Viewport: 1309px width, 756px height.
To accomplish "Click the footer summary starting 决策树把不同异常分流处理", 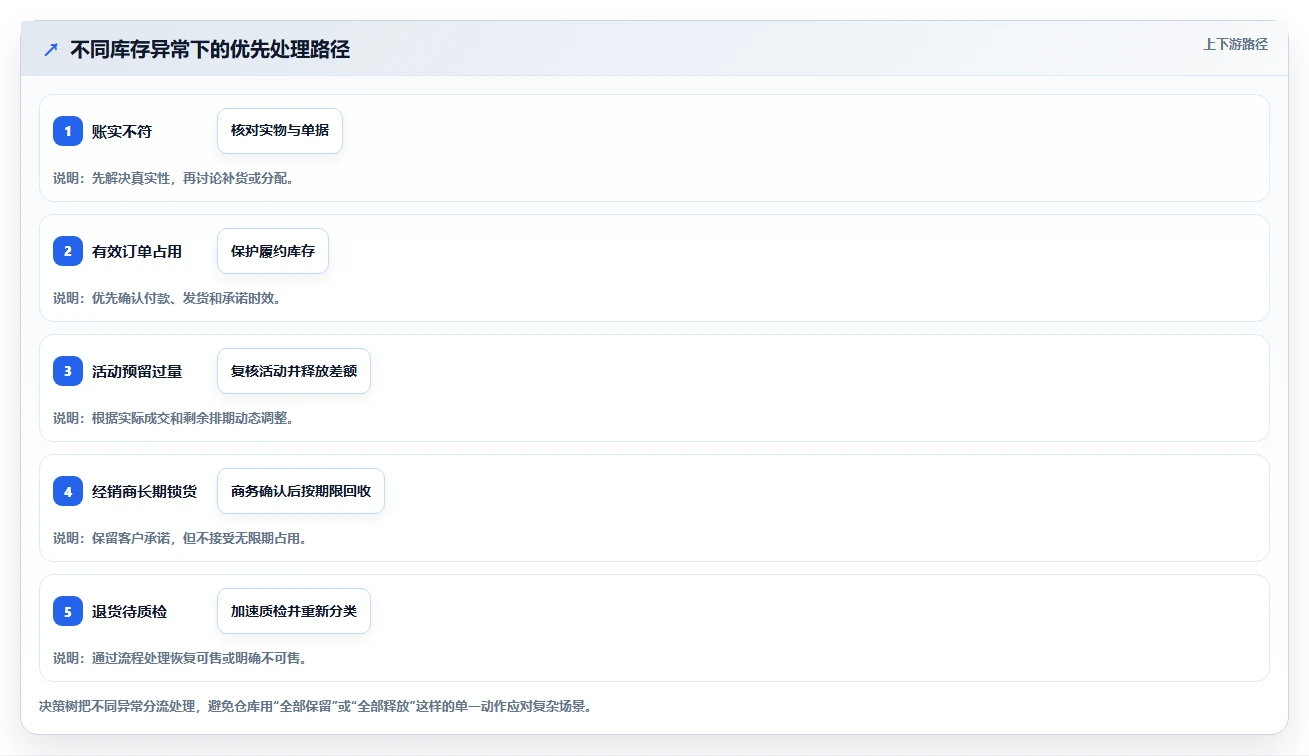I will tap(316, 706).
